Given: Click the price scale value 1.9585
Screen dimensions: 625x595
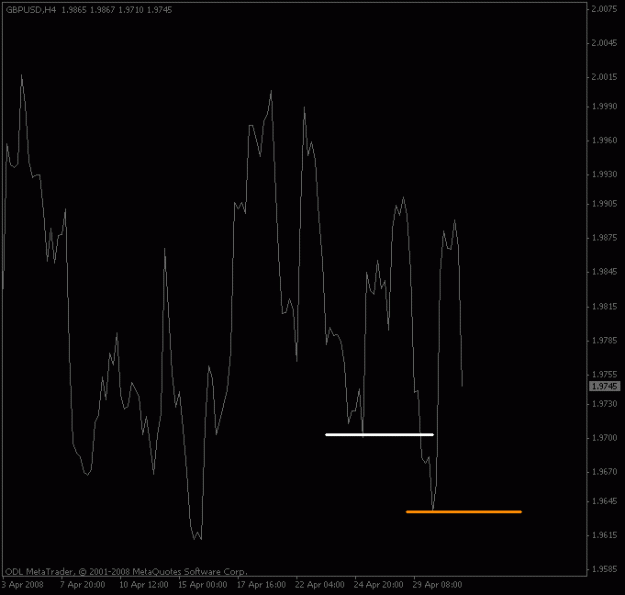Looking at the screenshot, I should coord(604,569).
